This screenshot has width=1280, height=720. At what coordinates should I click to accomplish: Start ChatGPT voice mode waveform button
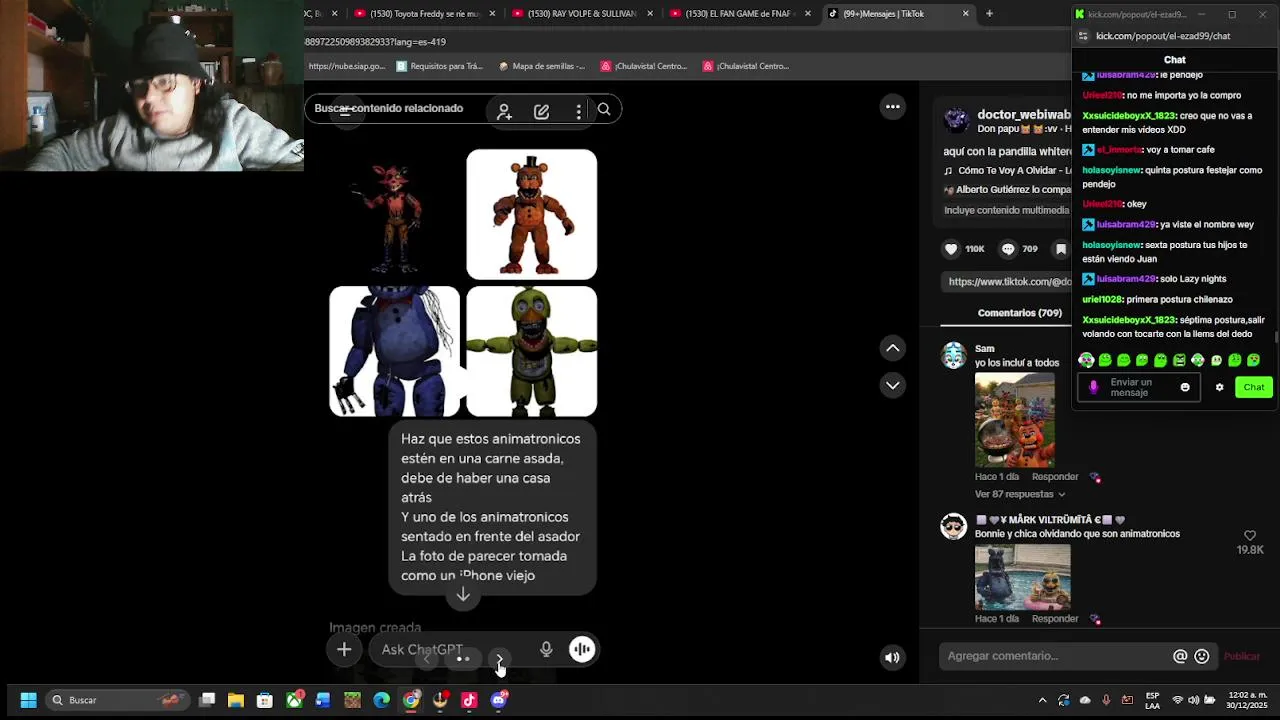pyautogui.click(x=582, y=650)
